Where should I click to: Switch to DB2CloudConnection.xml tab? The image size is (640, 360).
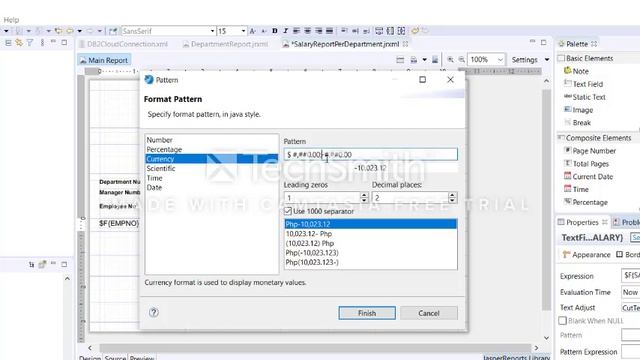tap(123, 44)
